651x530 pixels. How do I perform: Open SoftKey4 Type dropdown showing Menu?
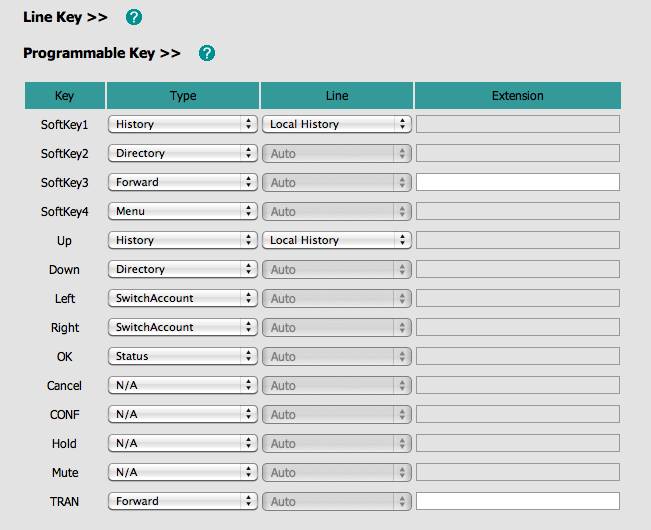(x=183, y=211)
